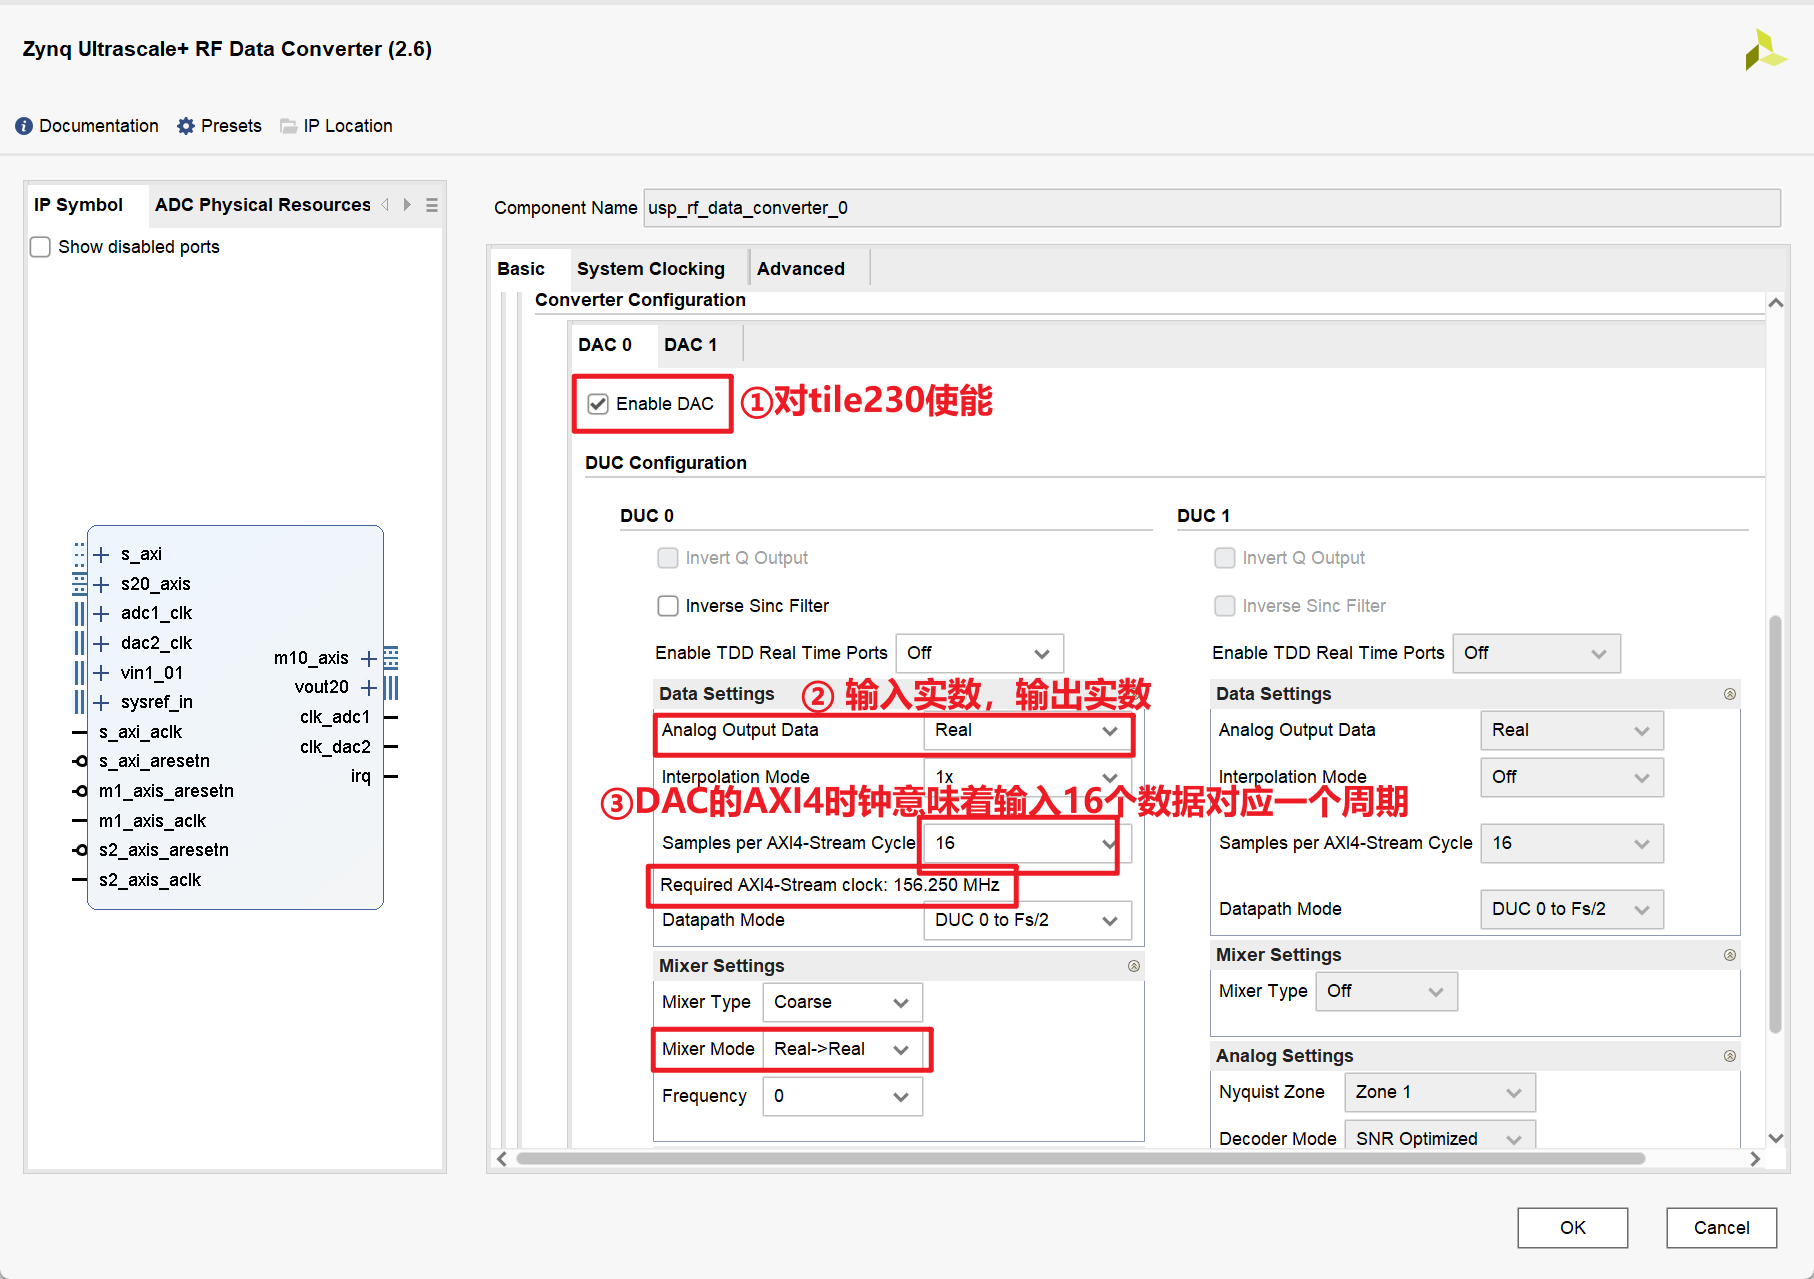Click the Cancel button

tap(1721, 1228)
